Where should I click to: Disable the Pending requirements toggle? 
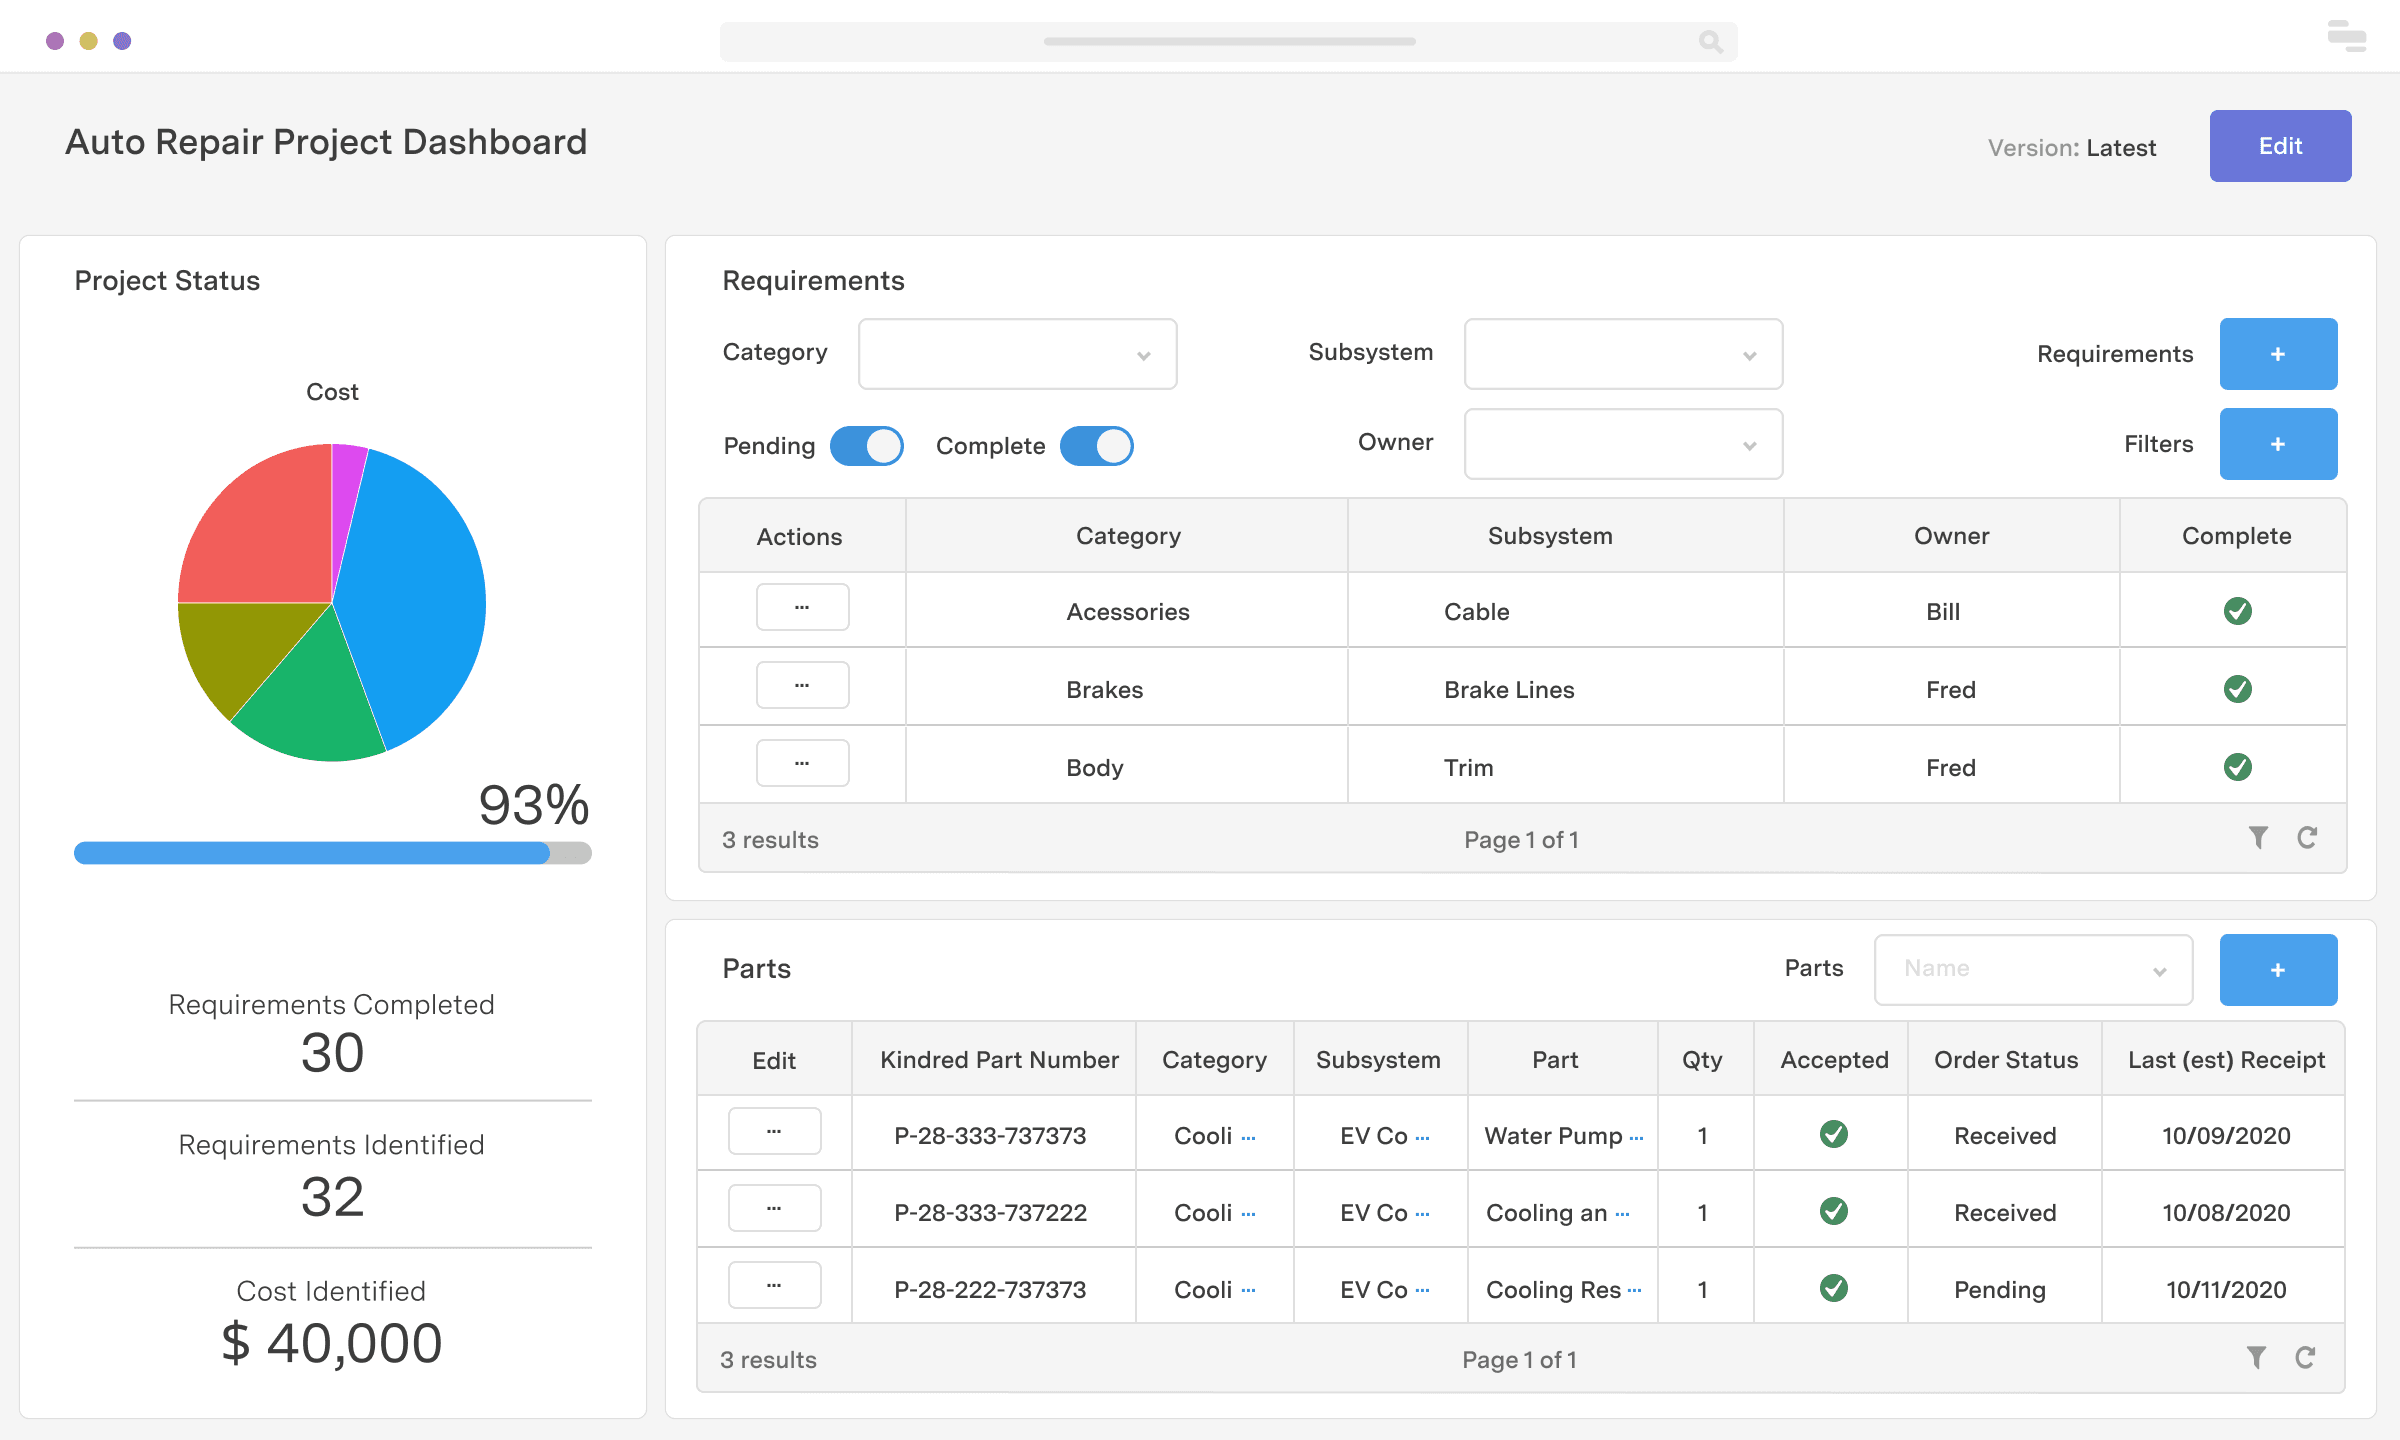tap(866, 446)
